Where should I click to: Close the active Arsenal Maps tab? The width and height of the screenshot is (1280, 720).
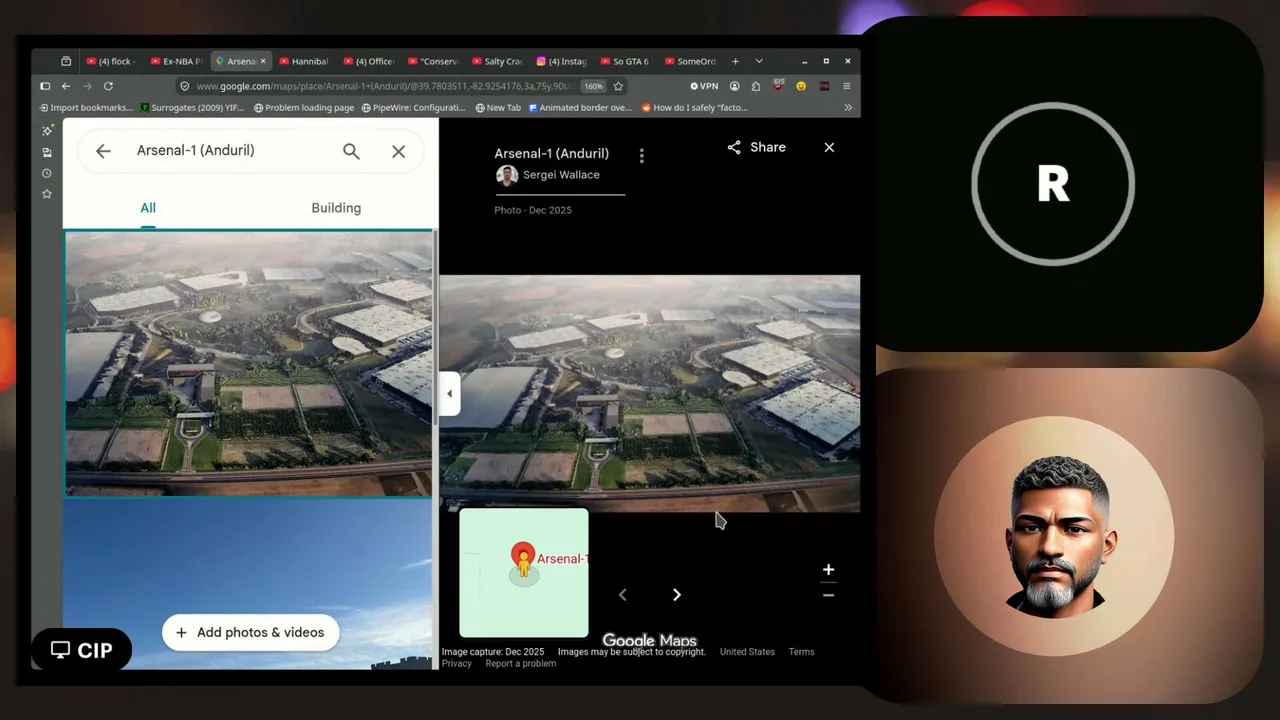[x=263, y=61]
